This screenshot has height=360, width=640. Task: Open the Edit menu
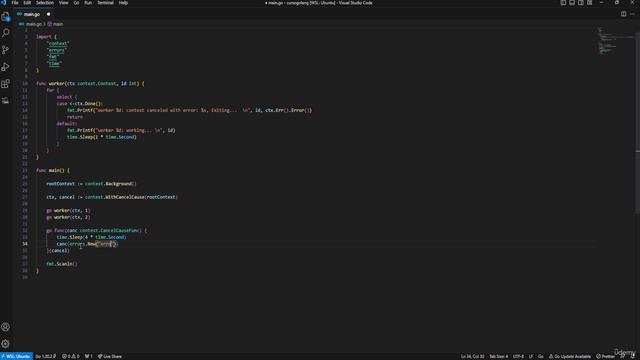[27, 2]
